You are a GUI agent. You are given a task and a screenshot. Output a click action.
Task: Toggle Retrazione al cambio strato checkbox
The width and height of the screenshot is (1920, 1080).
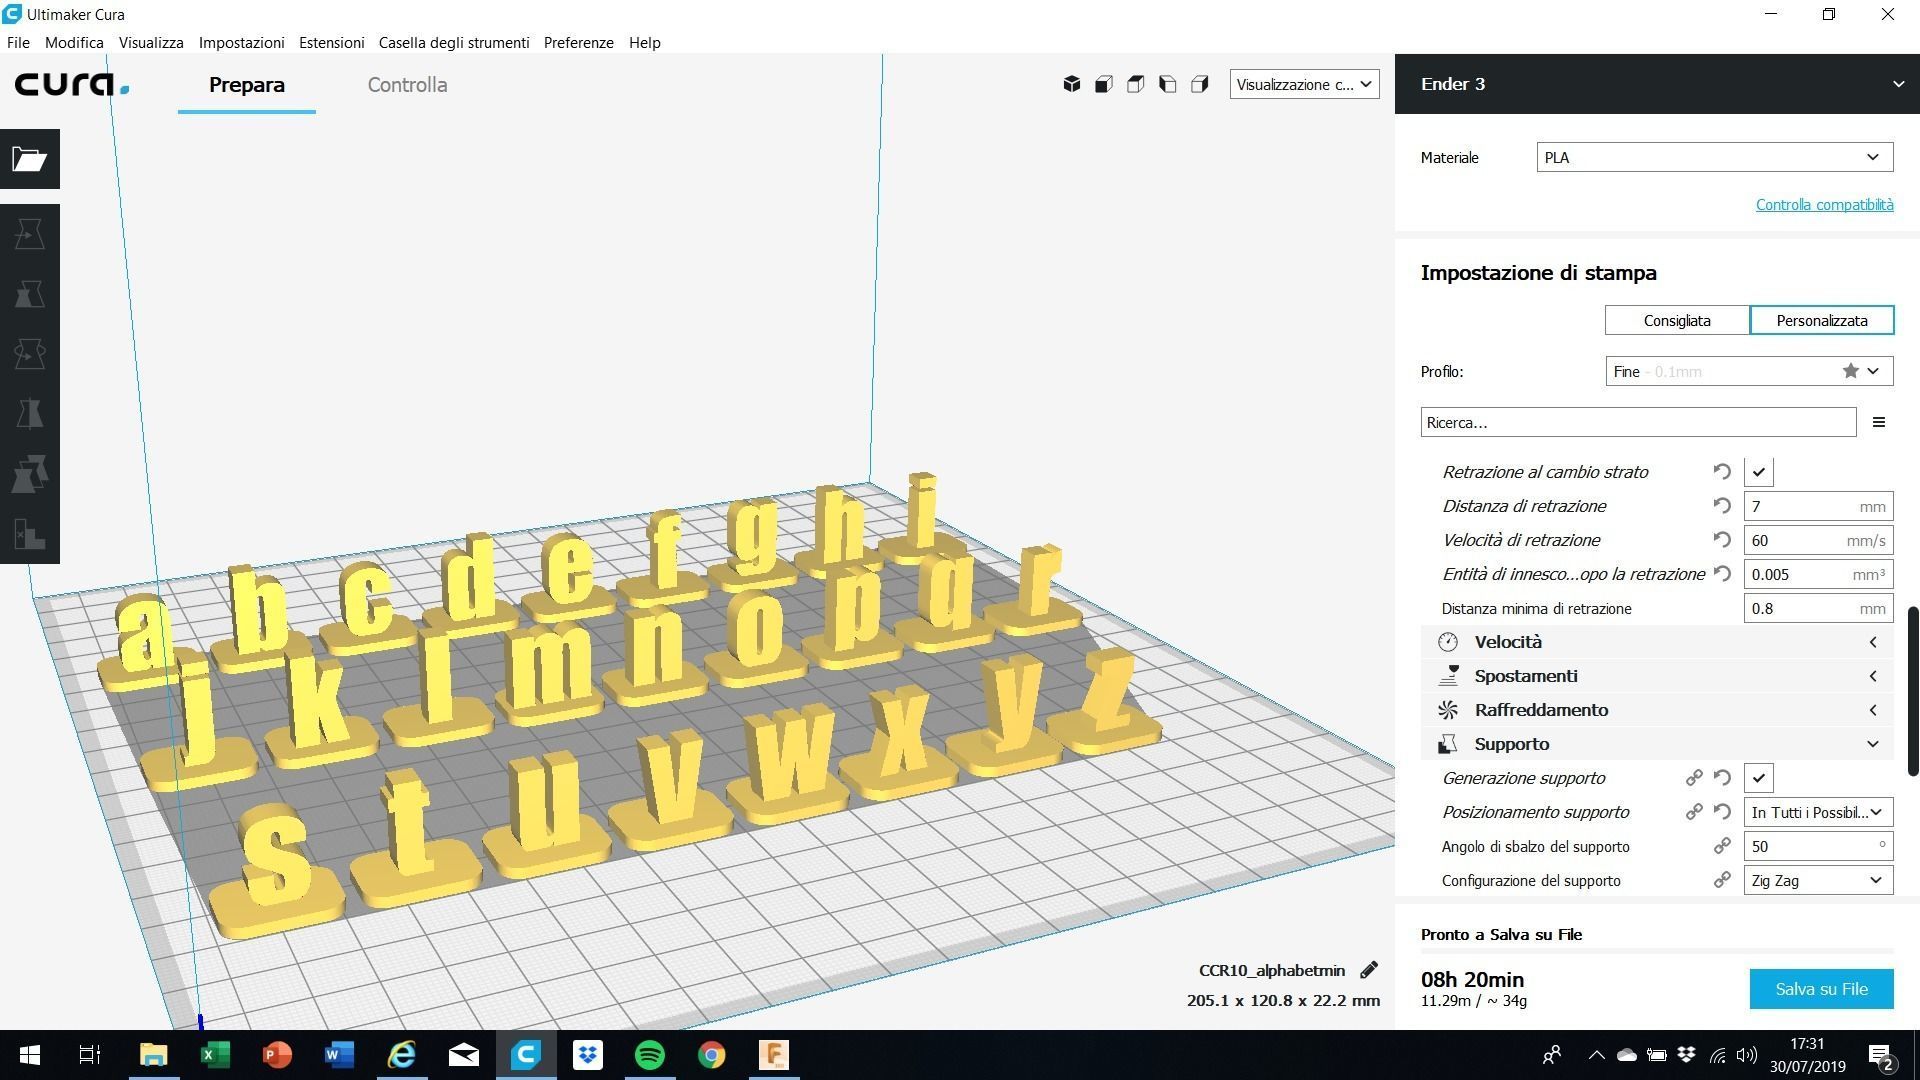[x=1759, y=472]
